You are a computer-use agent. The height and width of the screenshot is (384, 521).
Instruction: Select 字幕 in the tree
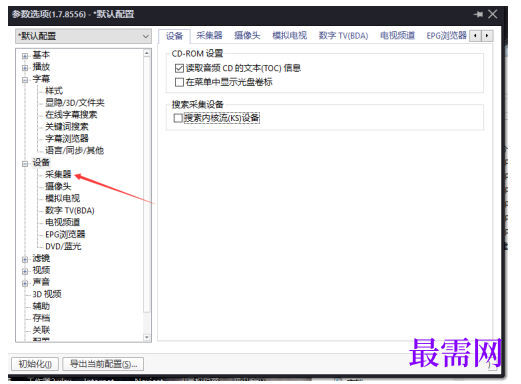(41, 79)
